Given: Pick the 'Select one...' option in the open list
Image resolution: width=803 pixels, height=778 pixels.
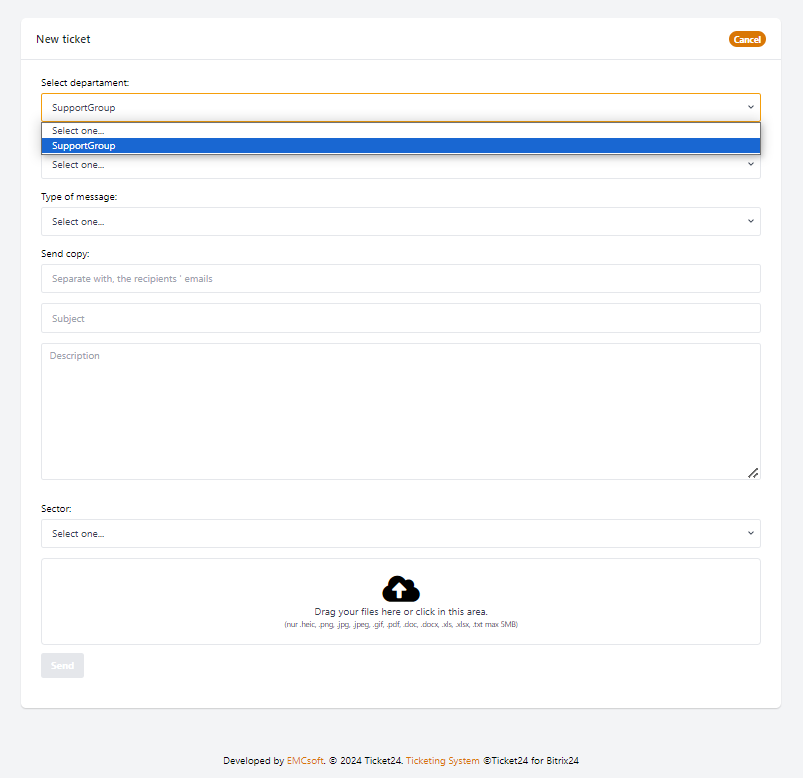Looking at the screenshot, I should click(x=78, y=131).
